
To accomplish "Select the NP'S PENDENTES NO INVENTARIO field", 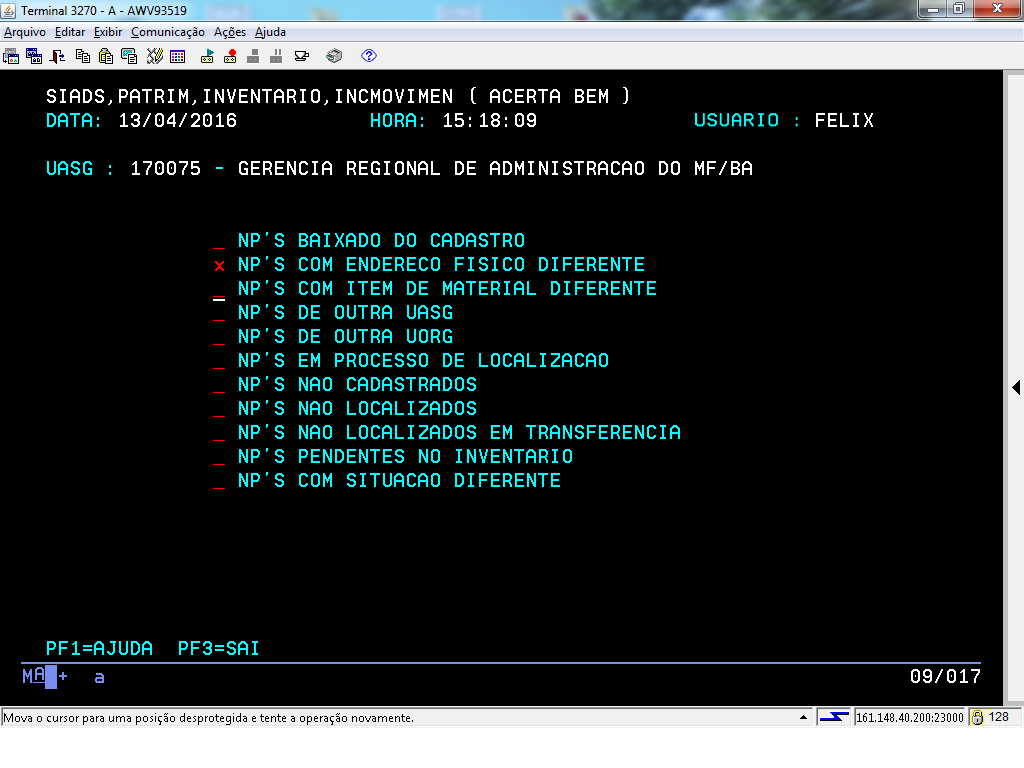I will tap(219, 457).
